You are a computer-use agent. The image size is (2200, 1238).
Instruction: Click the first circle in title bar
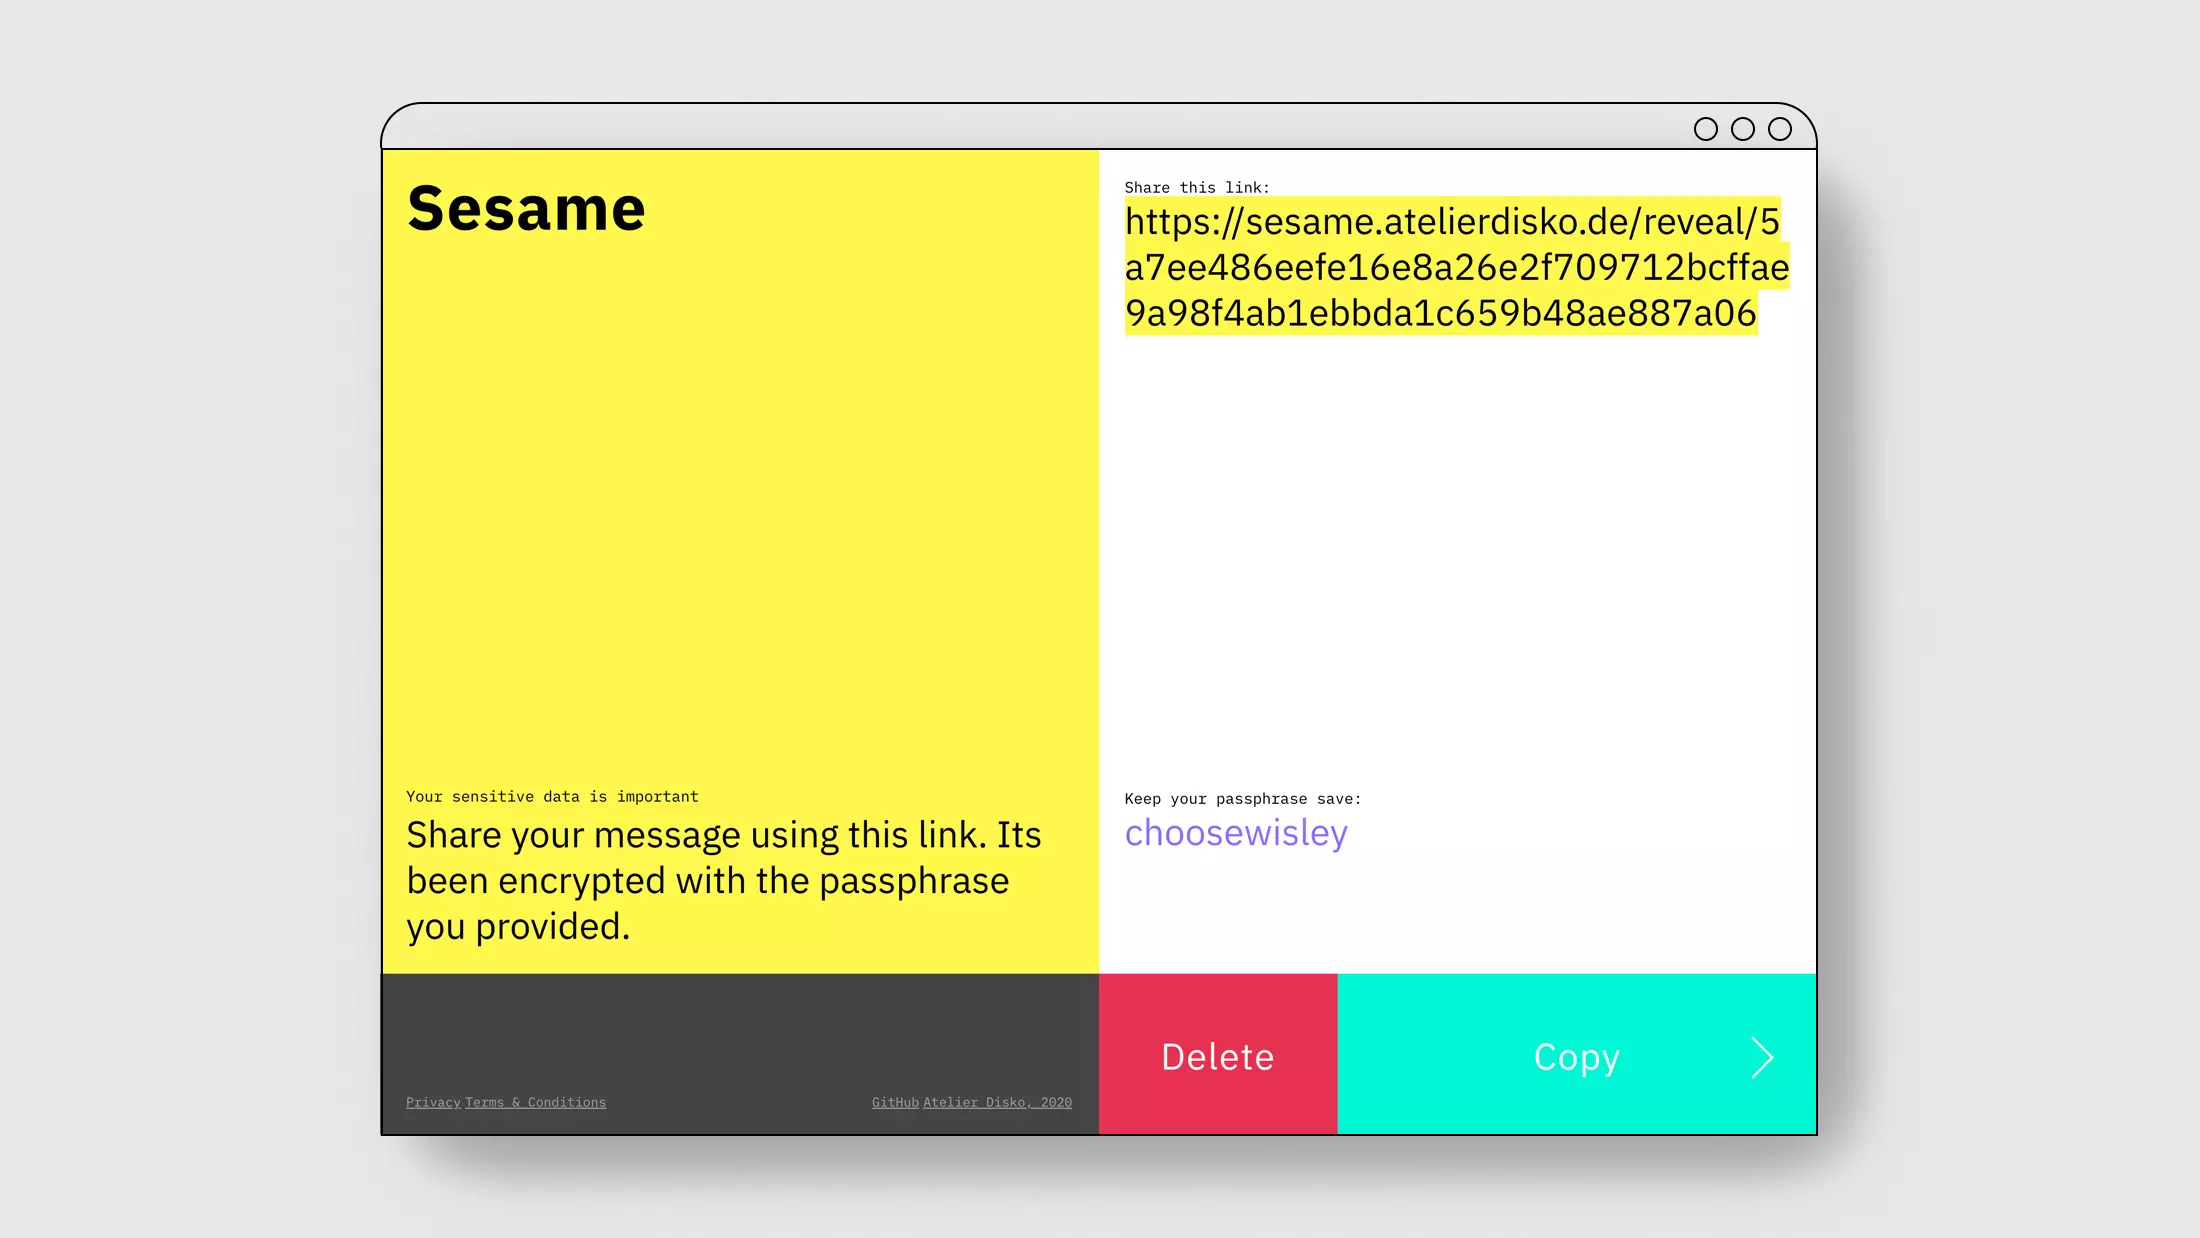(1706, 129)
